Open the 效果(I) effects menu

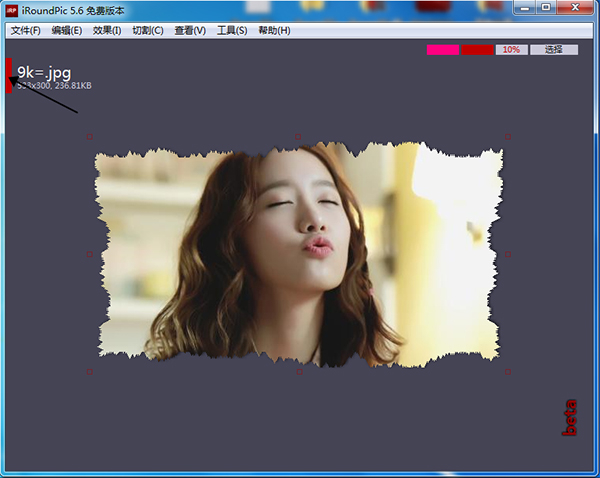tap(107, 31)
